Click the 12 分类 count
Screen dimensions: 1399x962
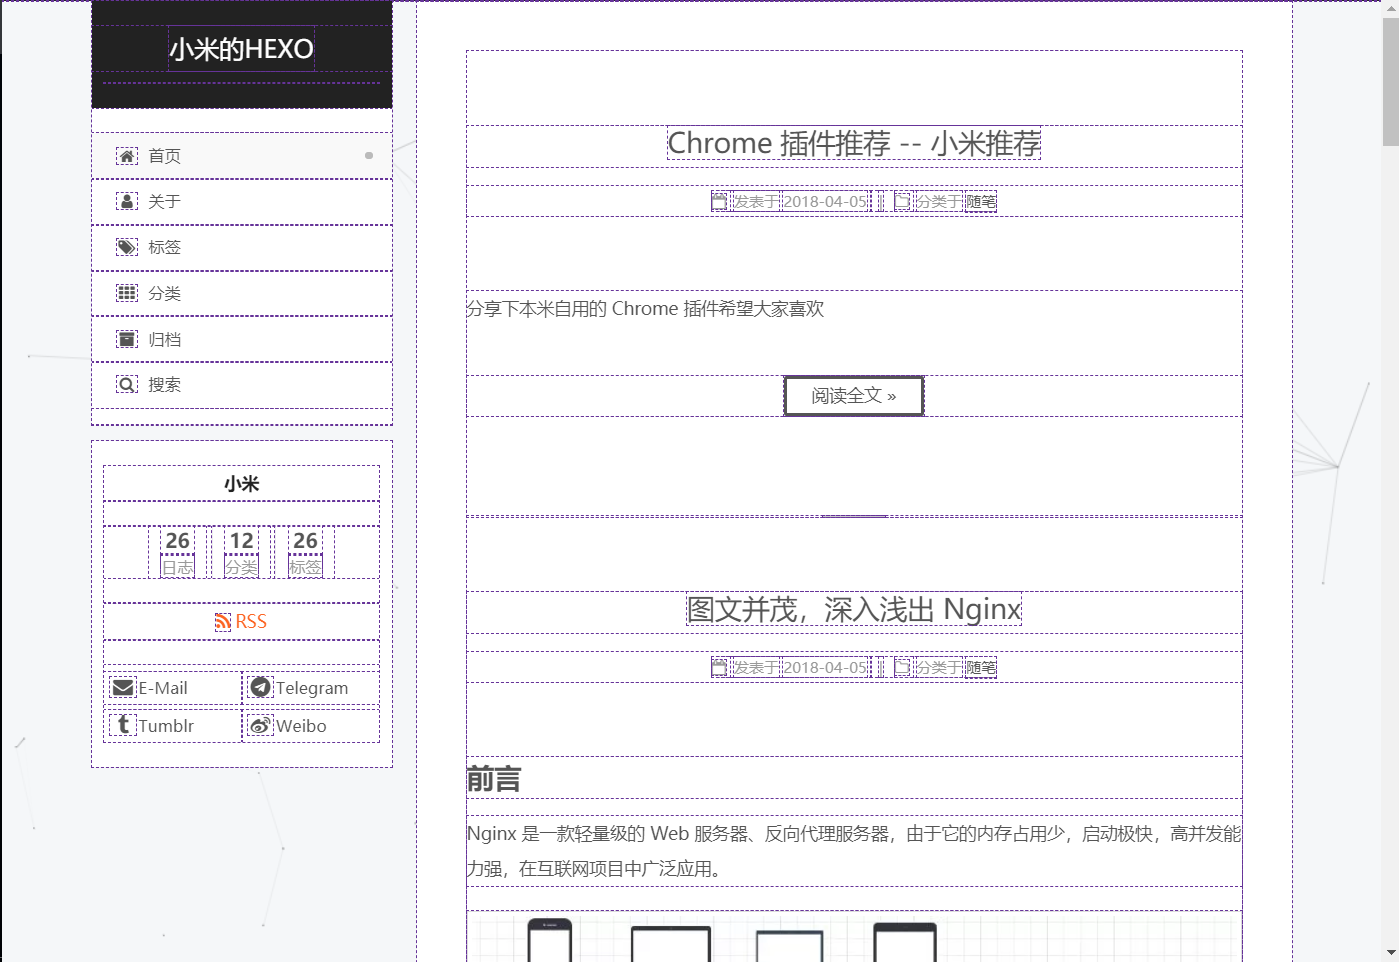[241, 552]
